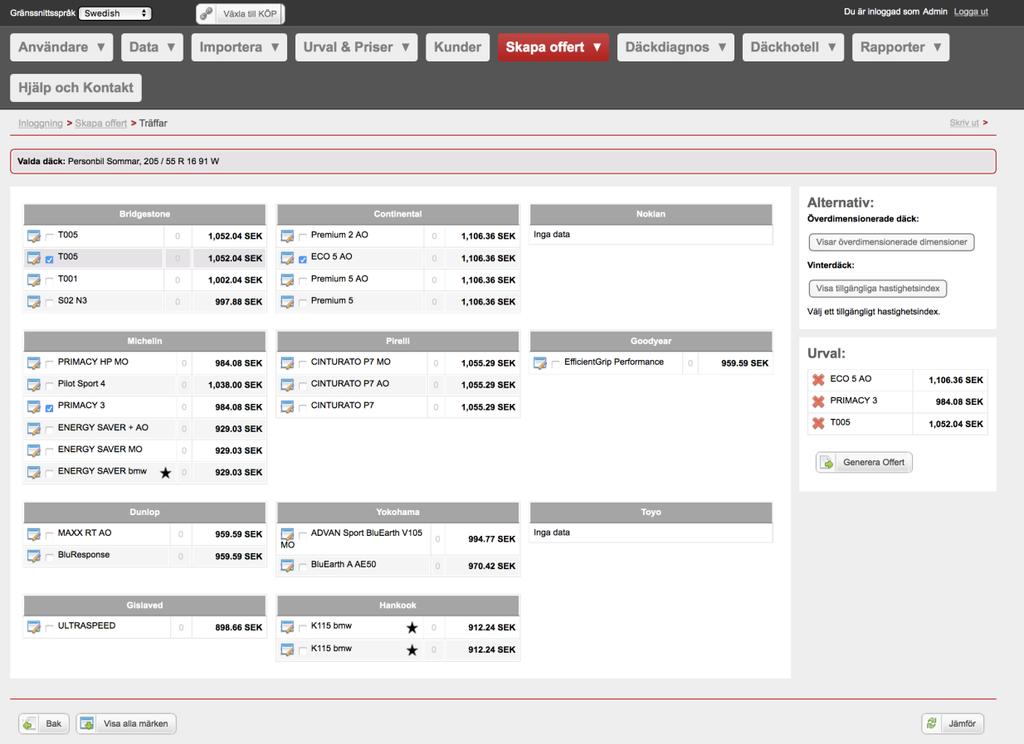1024x744 pixels.
Task: Remove T005 from Urval with red X
Action: (818, 423)
